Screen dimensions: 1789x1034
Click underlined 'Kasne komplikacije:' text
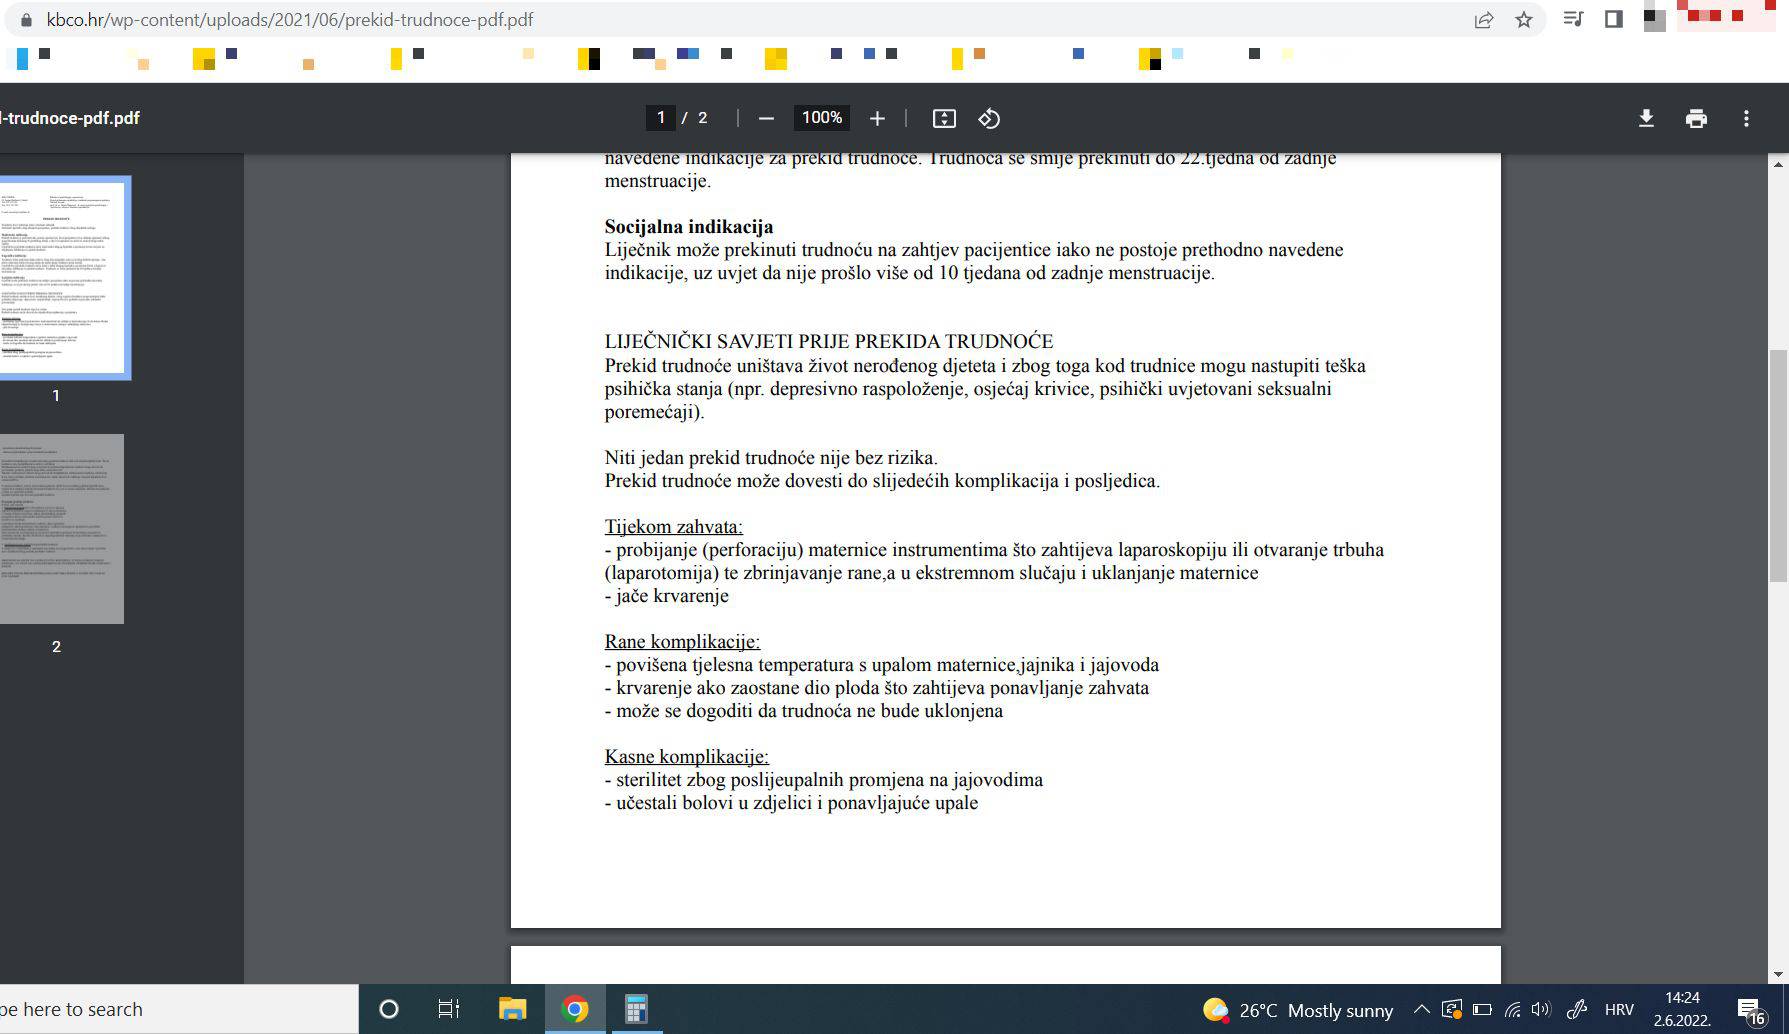tap(686, 757)
